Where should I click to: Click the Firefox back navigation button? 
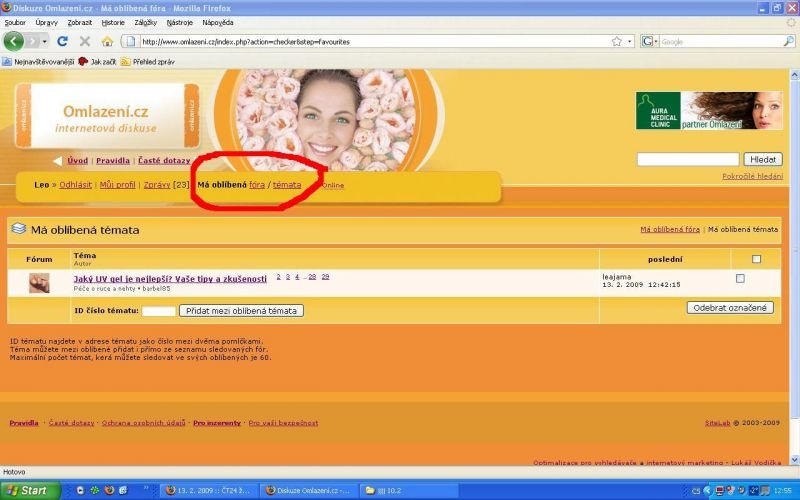click(14, 41)
